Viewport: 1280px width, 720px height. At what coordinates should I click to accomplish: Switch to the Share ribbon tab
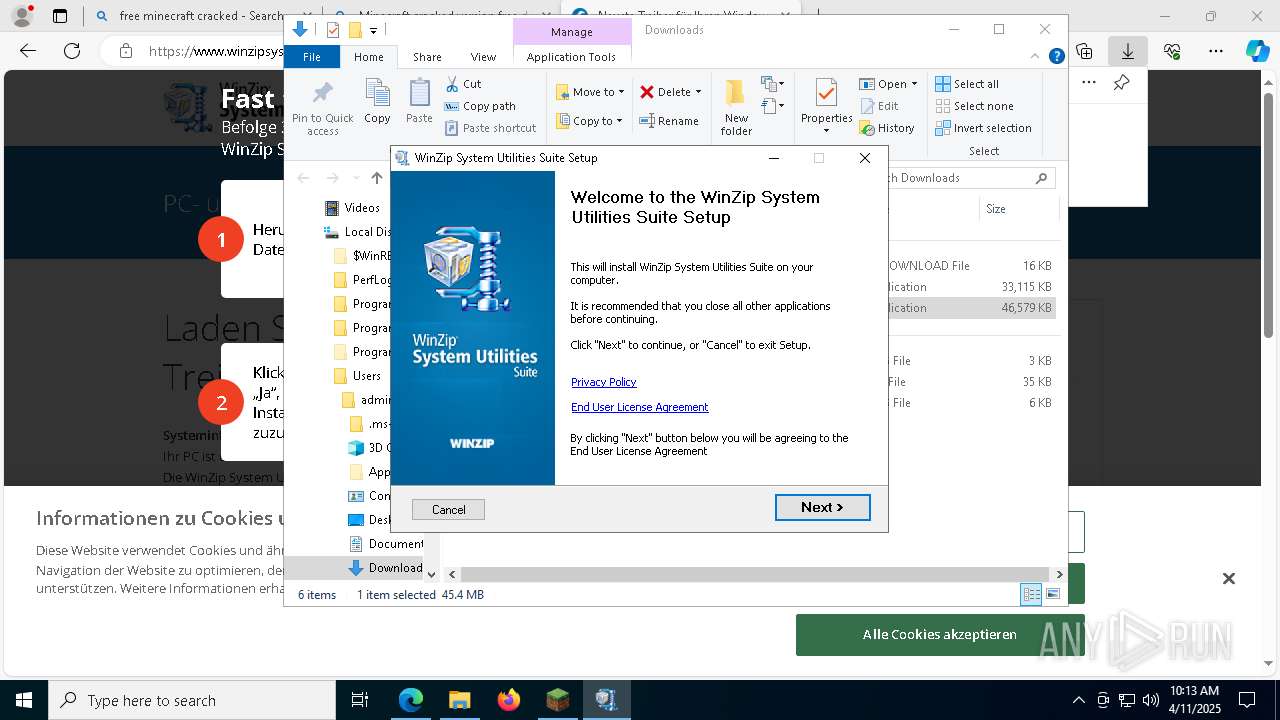[427, 57]
